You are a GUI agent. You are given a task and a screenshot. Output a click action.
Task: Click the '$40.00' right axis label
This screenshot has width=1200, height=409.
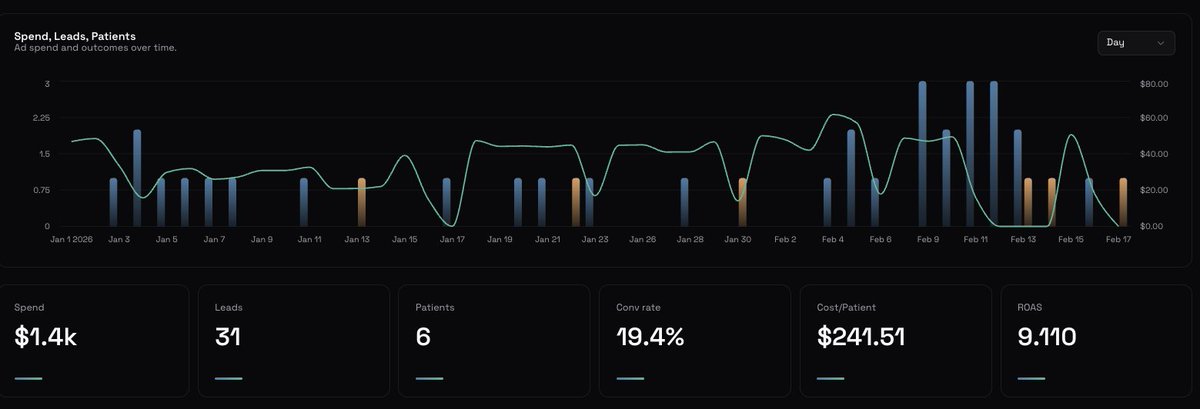coord(1154,155)
